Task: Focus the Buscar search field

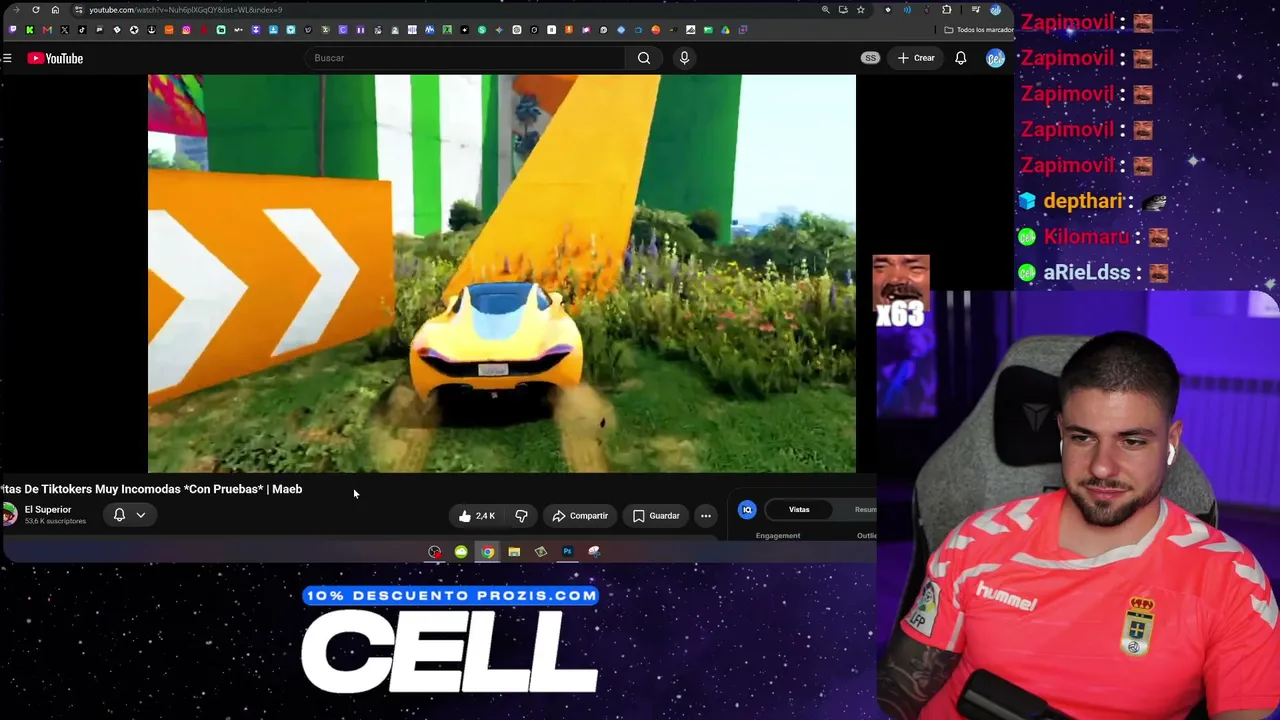Action: point(465,58)
